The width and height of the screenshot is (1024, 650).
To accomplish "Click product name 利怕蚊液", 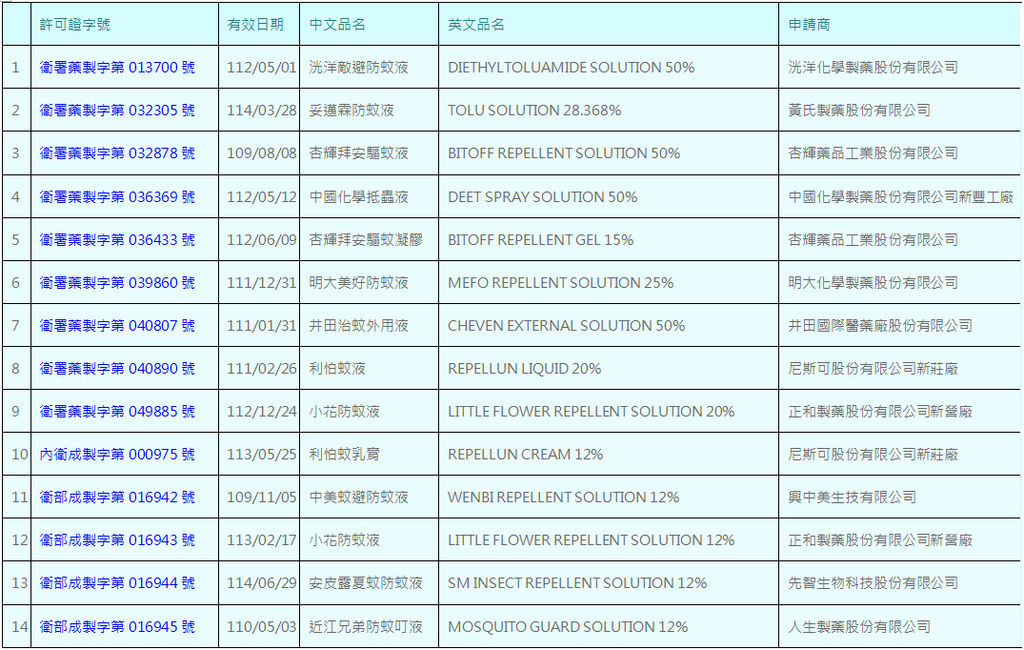I will click(x=337, y=368).
